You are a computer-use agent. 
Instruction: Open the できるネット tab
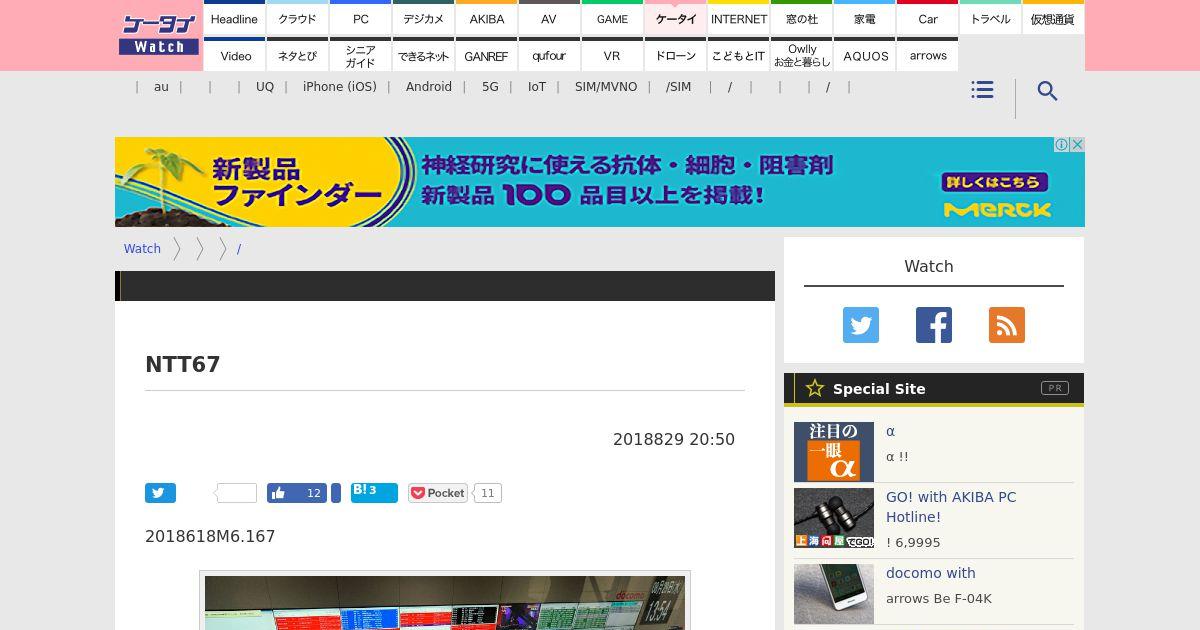tap(423, 56)
